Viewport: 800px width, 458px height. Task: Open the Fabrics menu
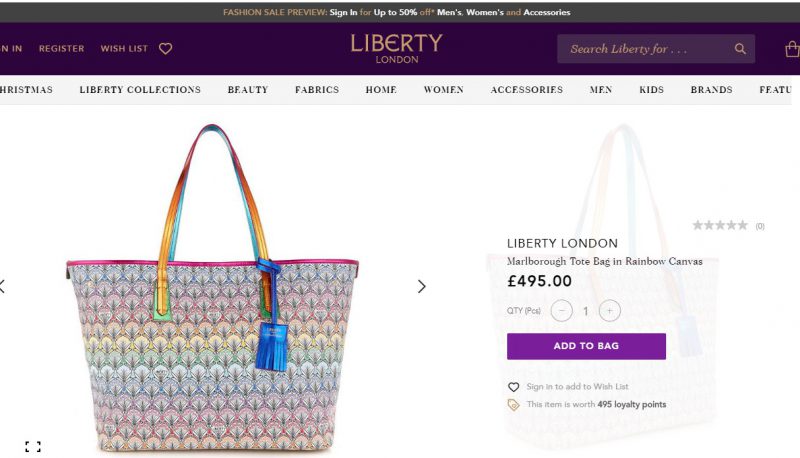[317, 90]
